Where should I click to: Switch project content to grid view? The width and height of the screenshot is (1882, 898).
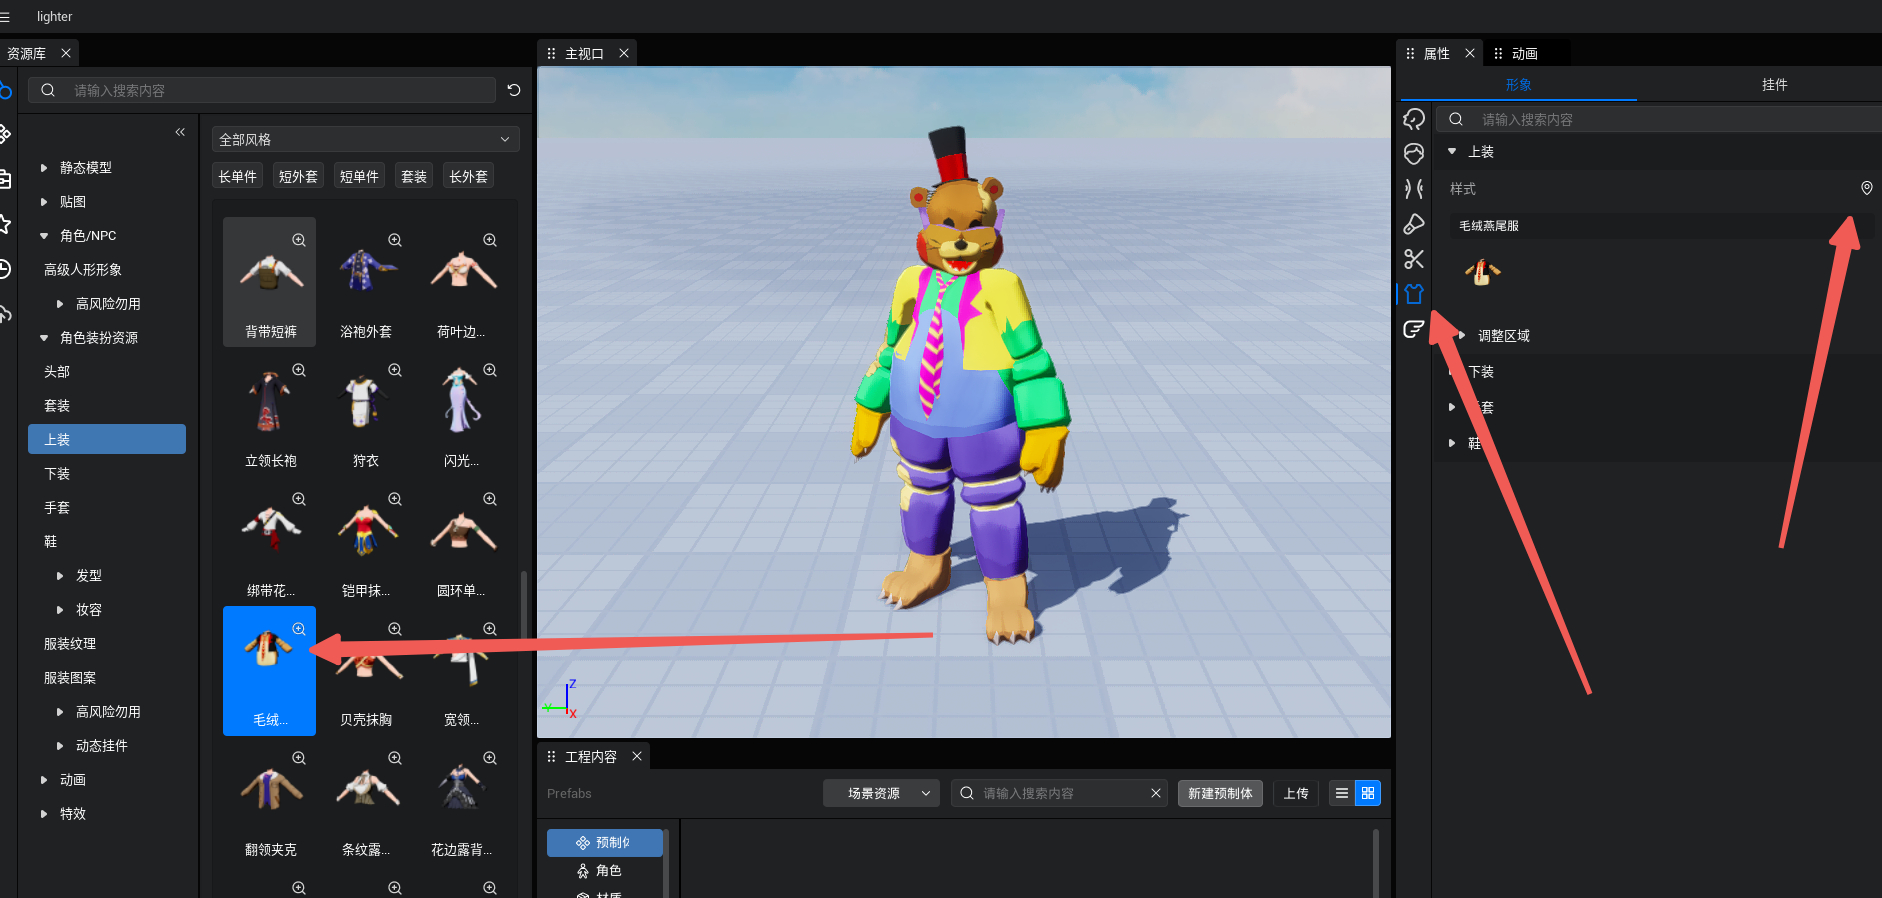coord(1368,793)
